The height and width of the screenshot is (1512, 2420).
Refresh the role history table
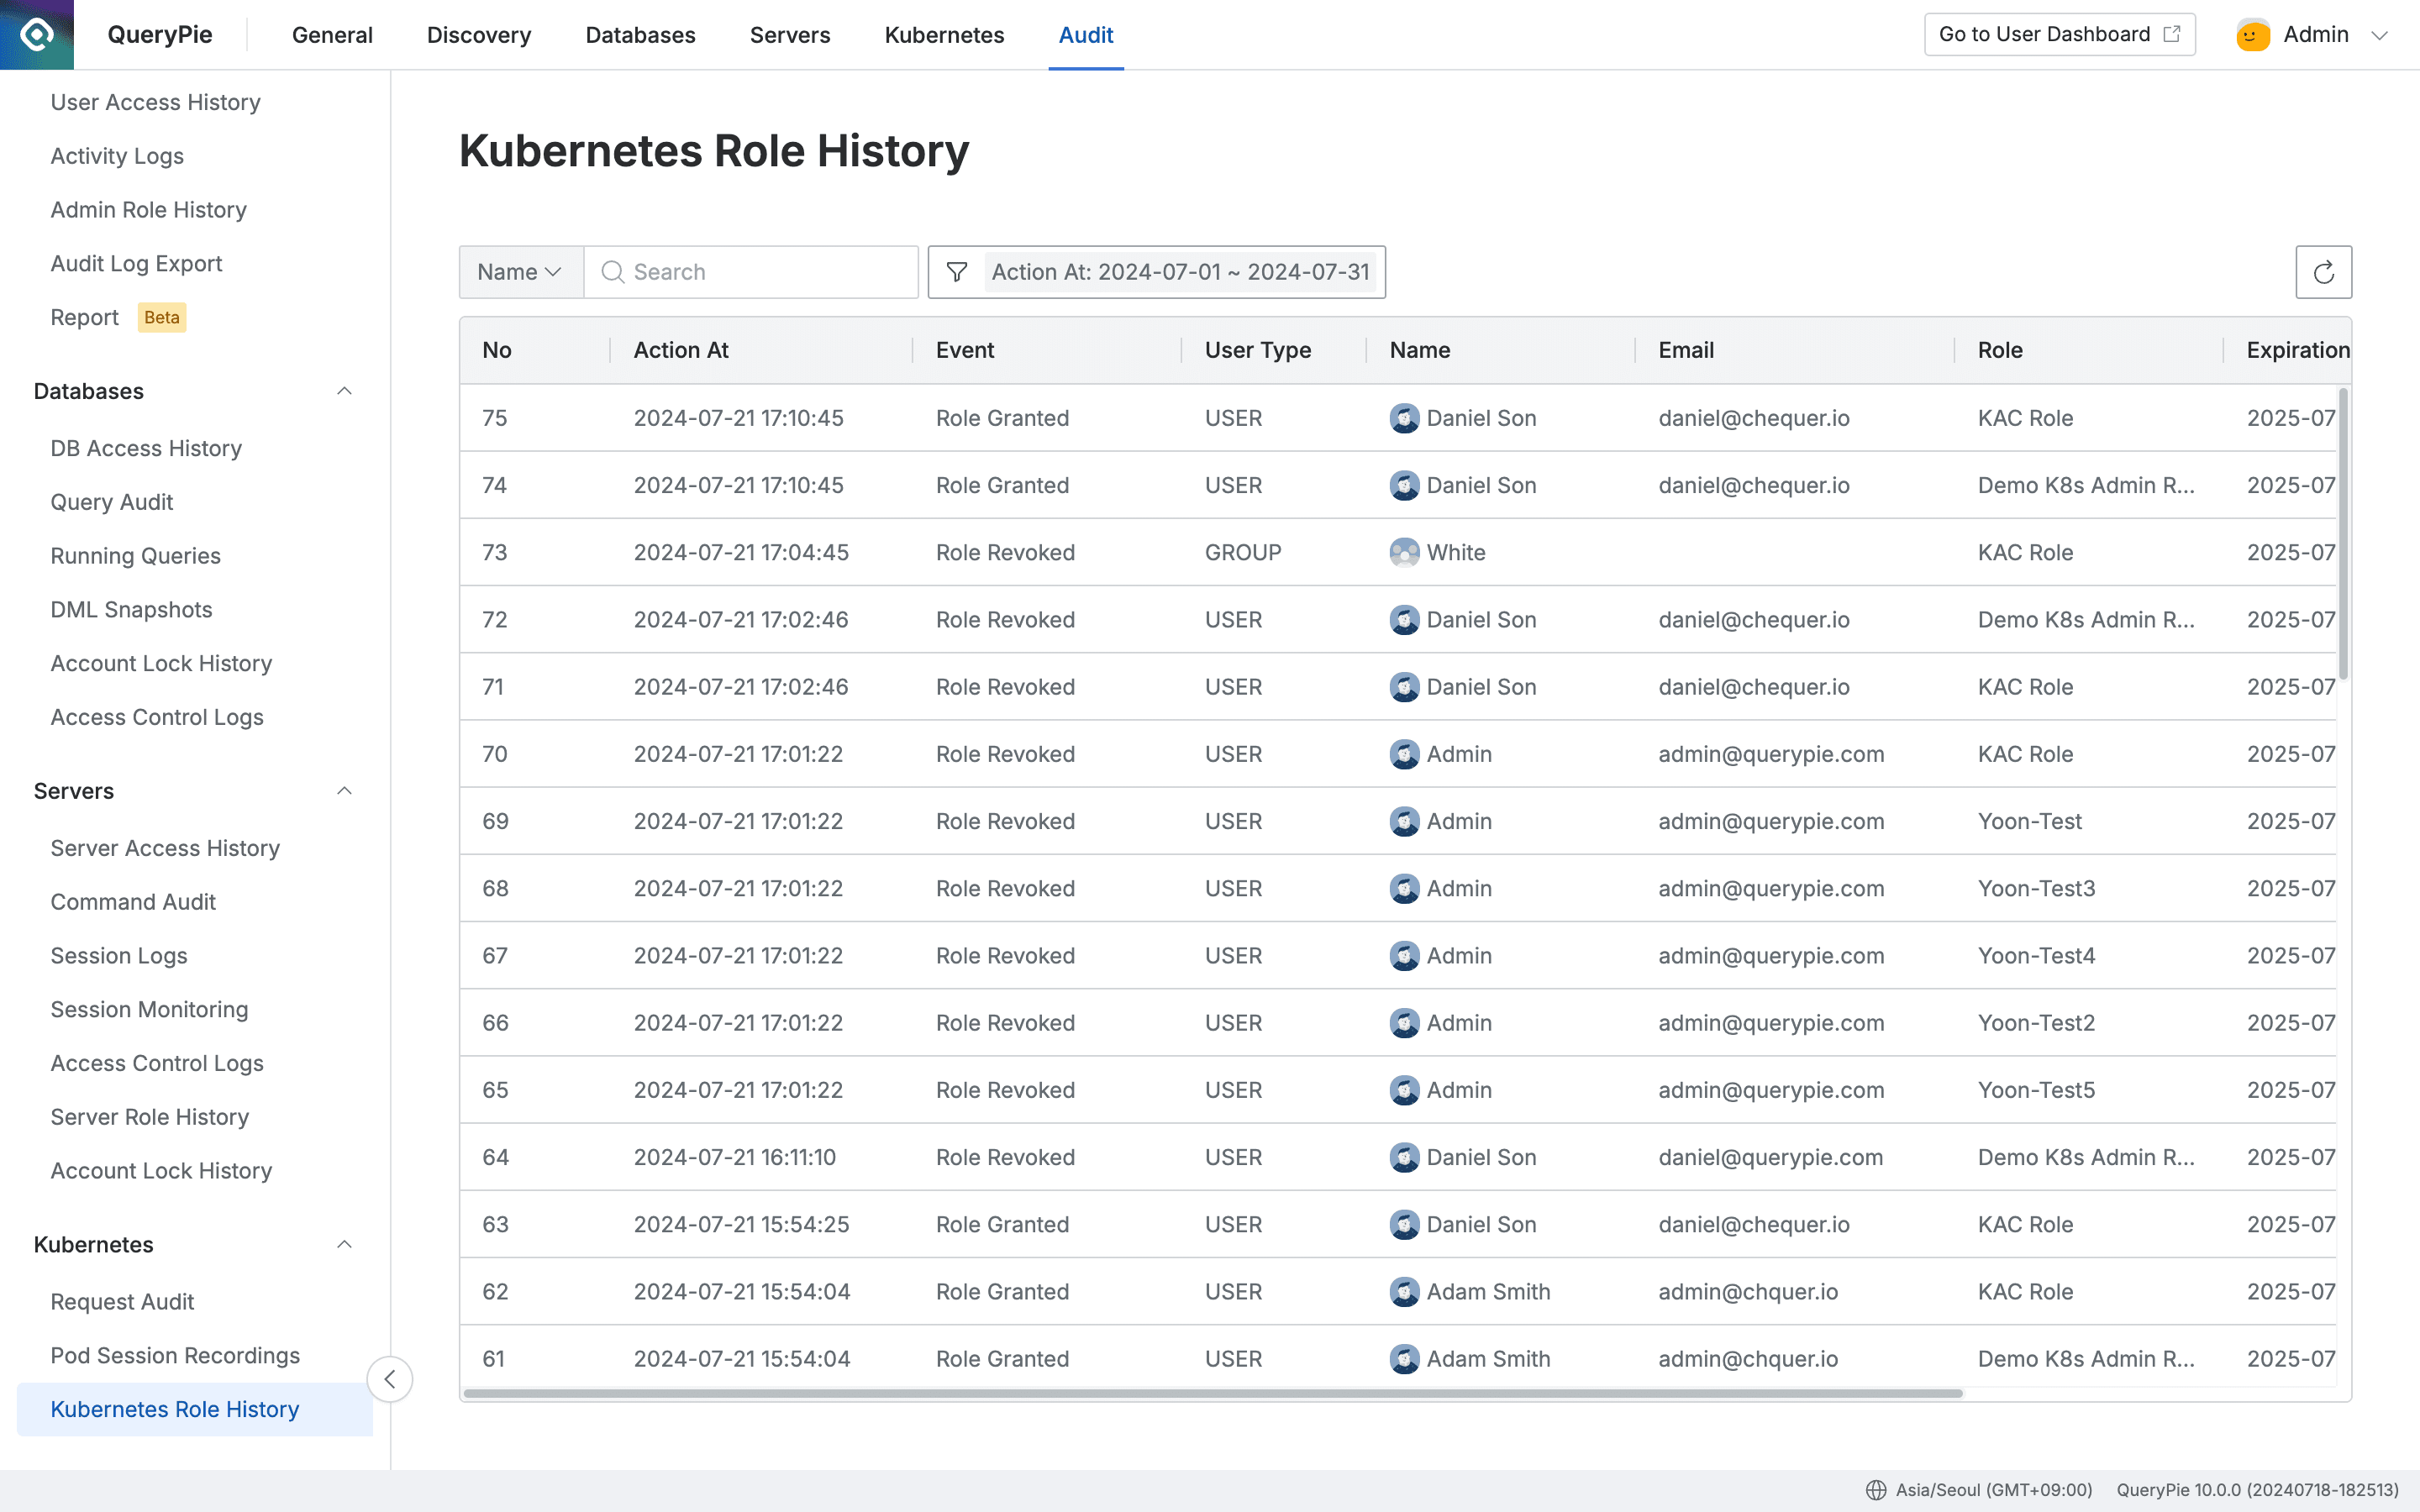coord(2324,271)
